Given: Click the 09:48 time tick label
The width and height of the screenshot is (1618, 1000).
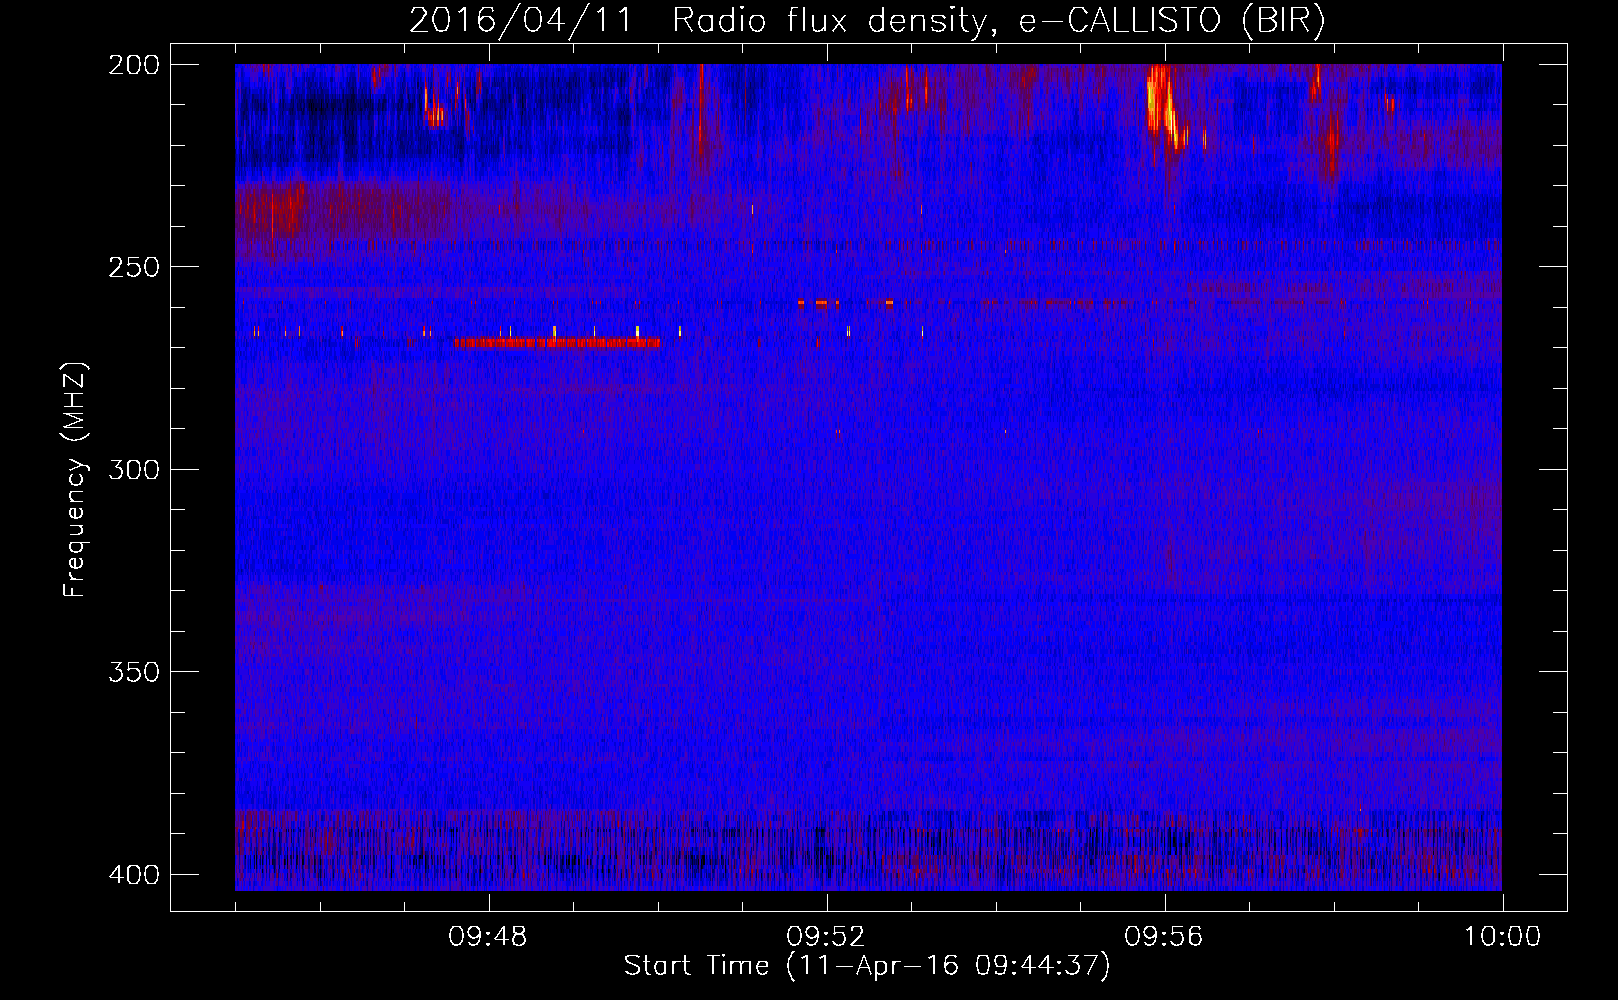Looking at the screenshot, I should click(488, 937).
